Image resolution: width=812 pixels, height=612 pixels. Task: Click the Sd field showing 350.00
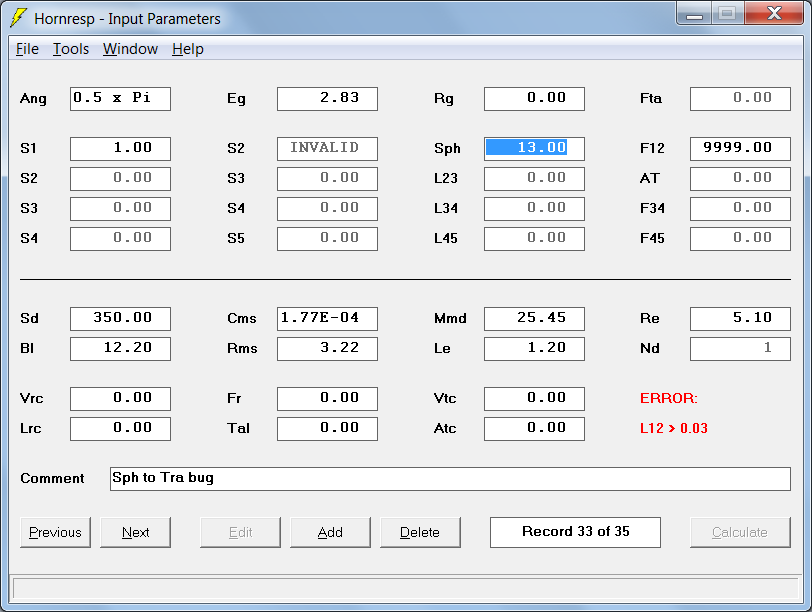[120, 319]
